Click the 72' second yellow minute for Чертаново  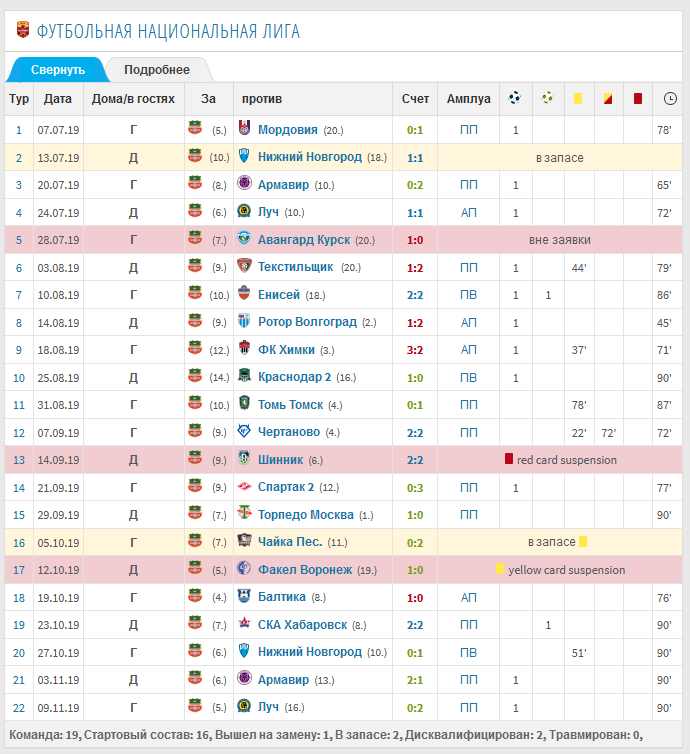[609, 433]
